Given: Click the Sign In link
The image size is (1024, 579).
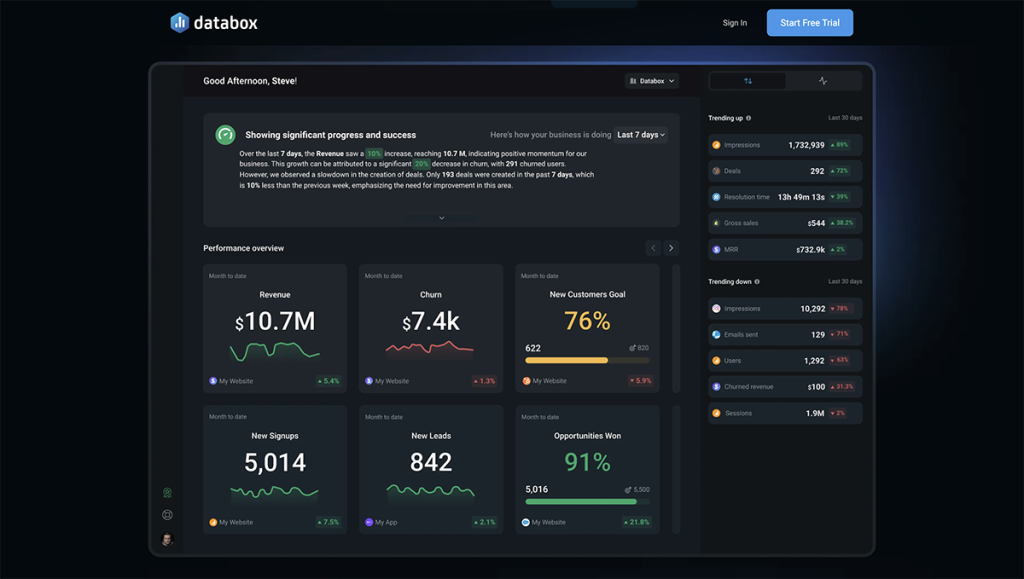Looking at the screenshot, I should pos(734,23).
